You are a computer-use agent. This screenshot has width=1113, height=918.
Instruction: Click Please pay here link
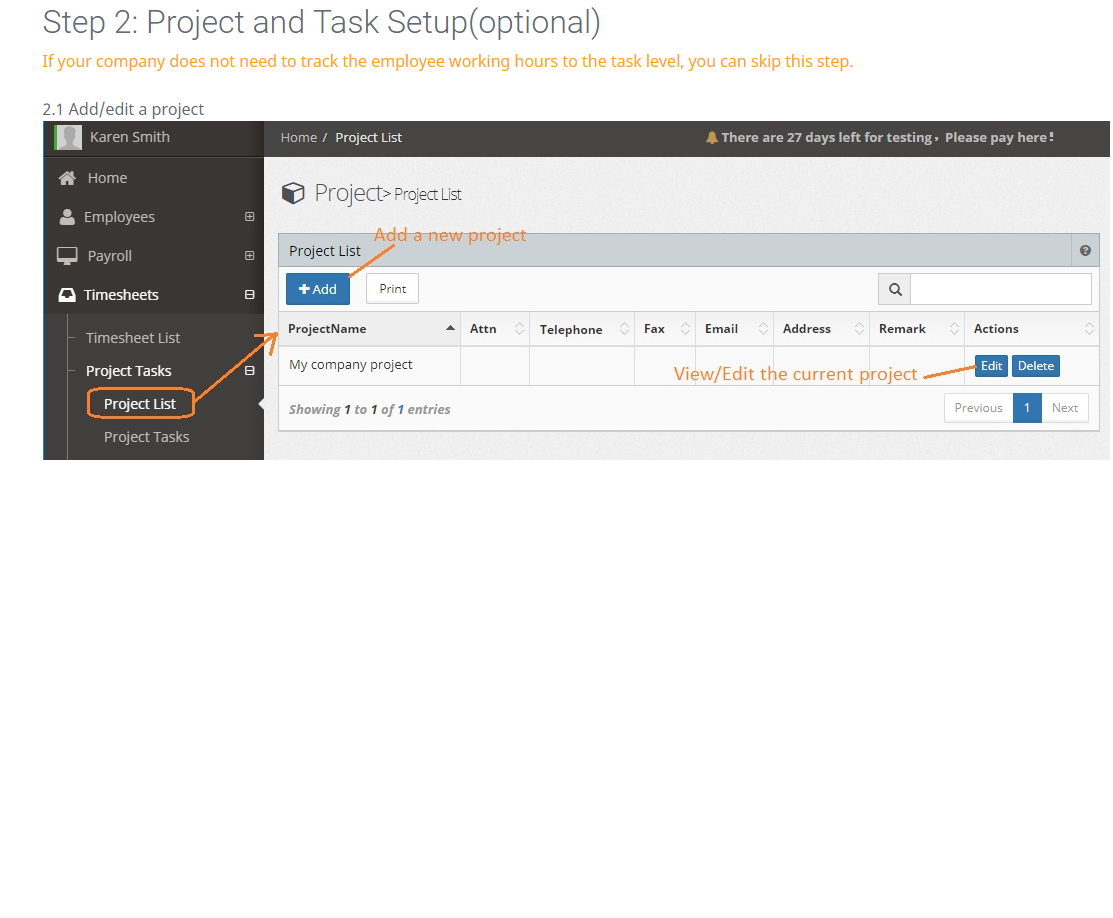[999, 138]
